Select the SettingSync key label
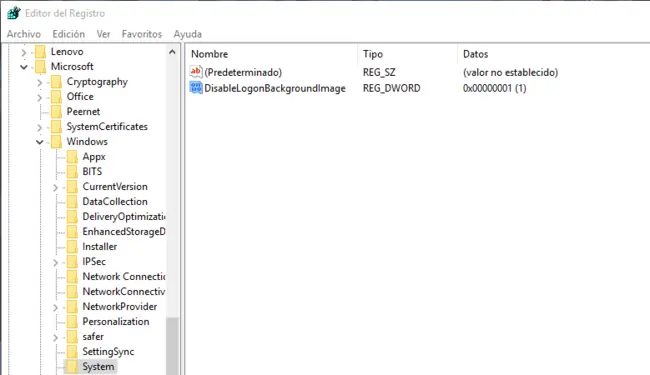 tap(108, 352)
